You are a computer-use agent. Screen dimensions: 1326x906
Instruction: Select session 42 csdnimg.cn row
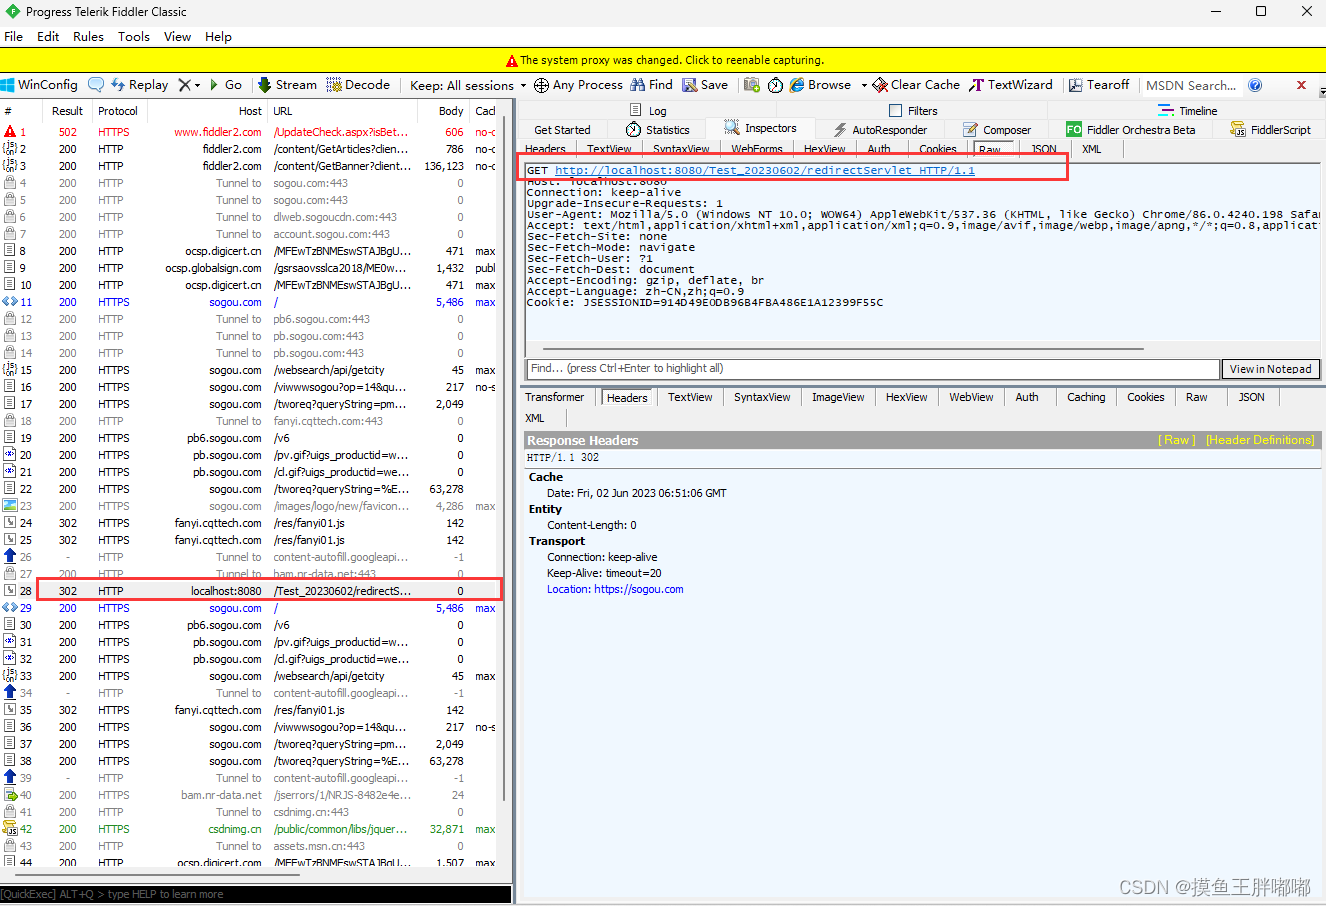250,829
